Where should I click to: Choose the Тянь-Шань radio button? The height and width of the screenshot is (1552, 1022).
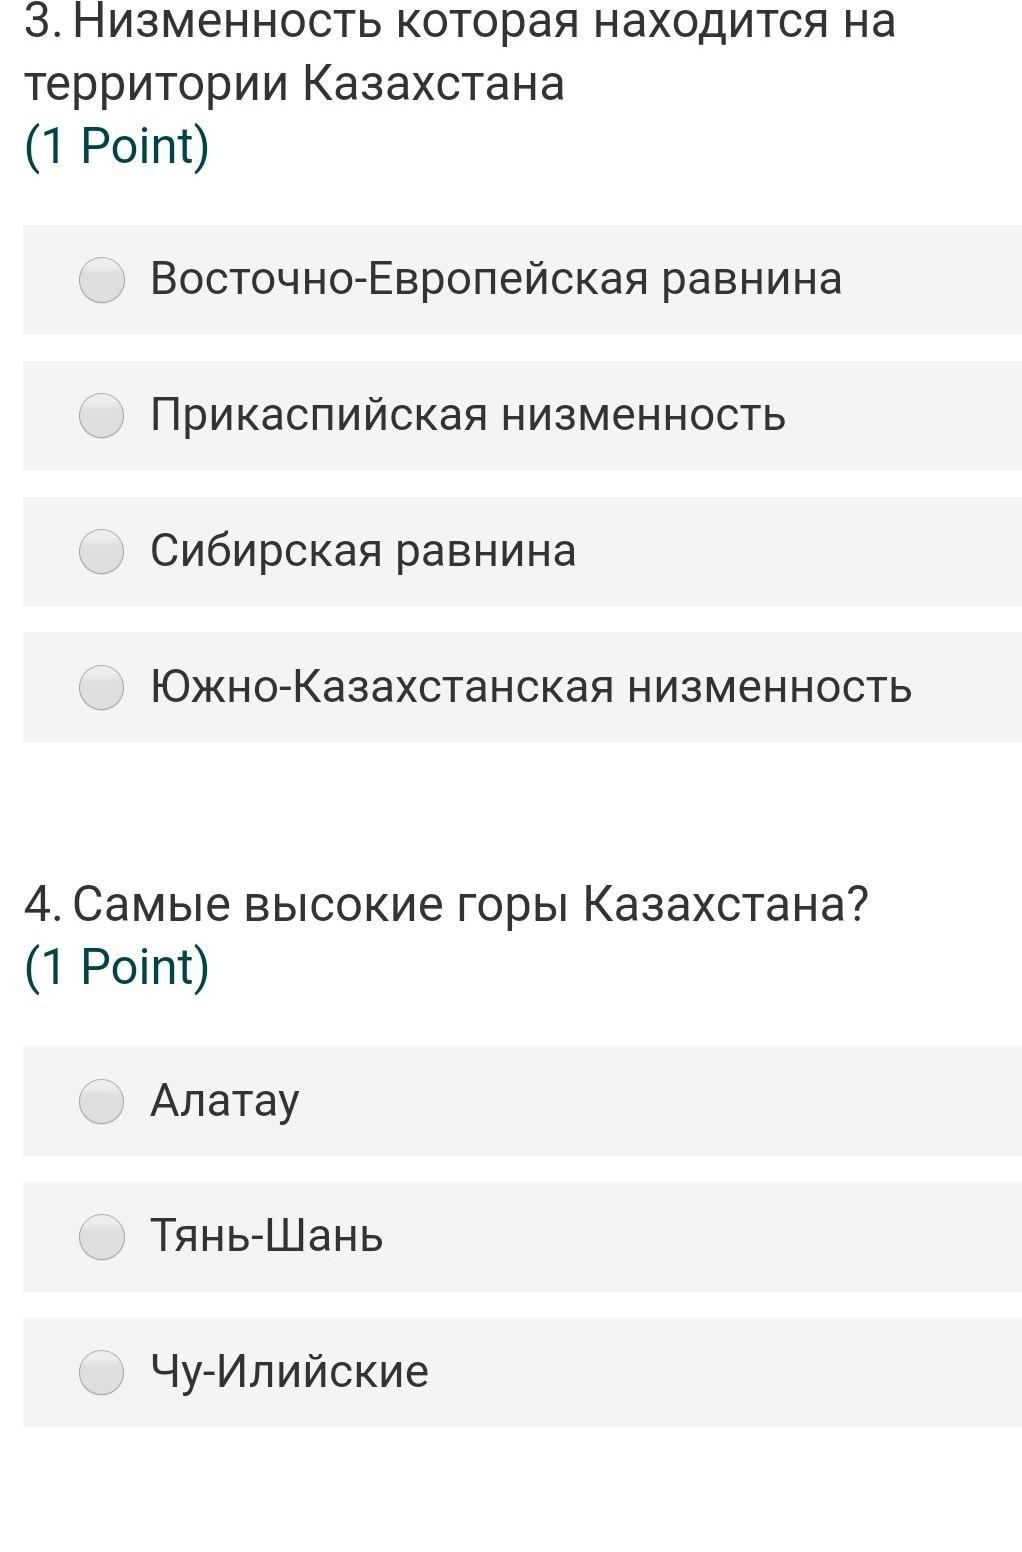(101, 1237)
